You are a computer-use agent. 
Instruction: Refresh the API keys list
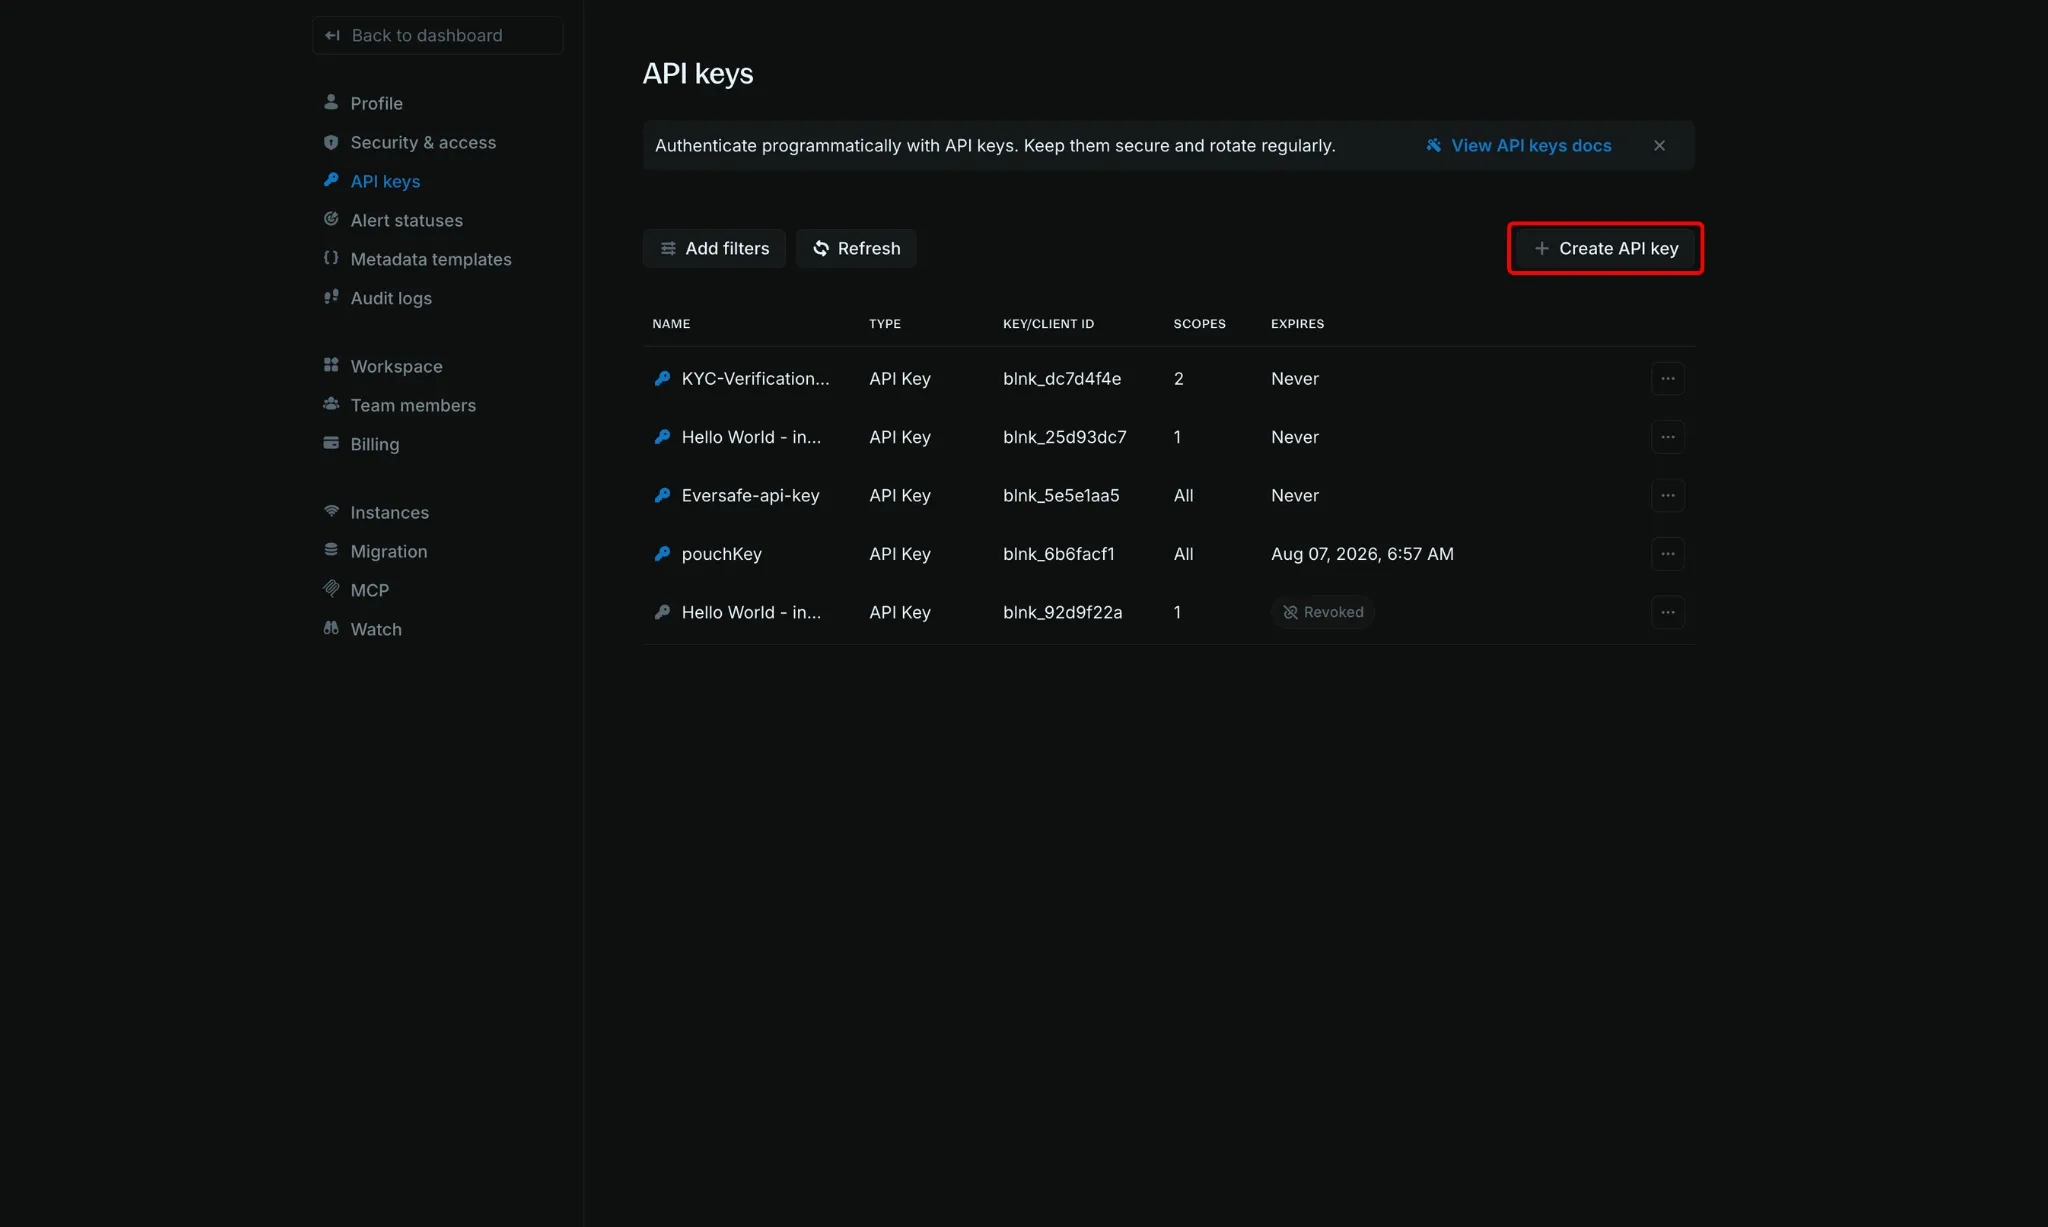856,248
